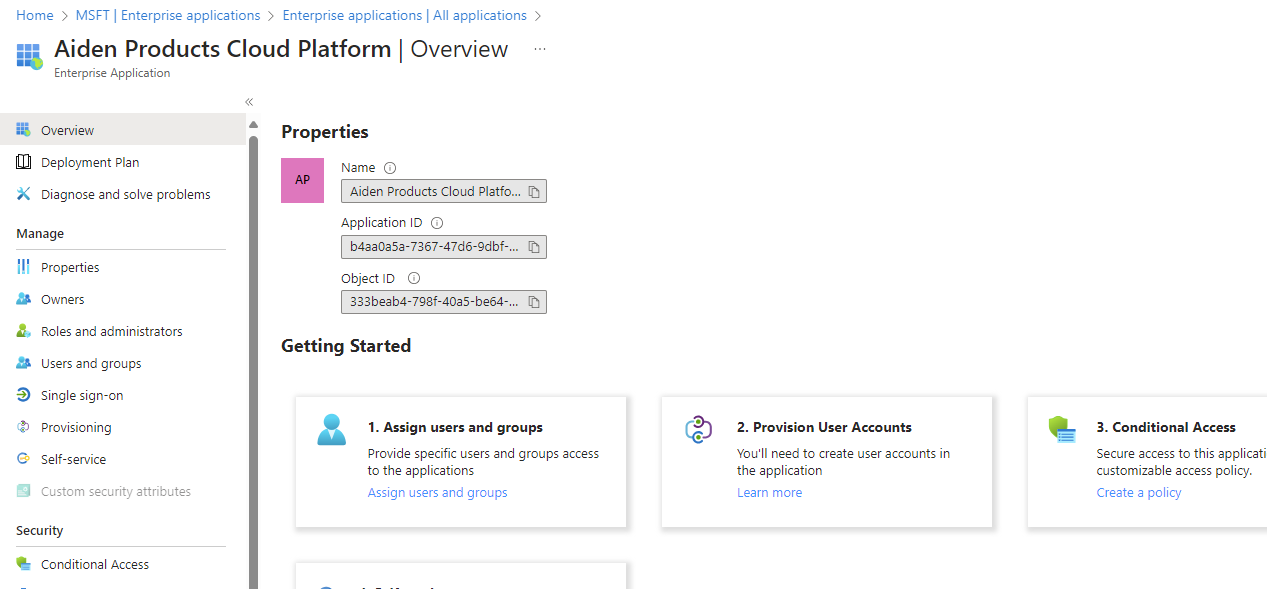Go to Enterprise applications | All applications breadcrumb
Screen dimensions: 1267x589
(405, 15)
